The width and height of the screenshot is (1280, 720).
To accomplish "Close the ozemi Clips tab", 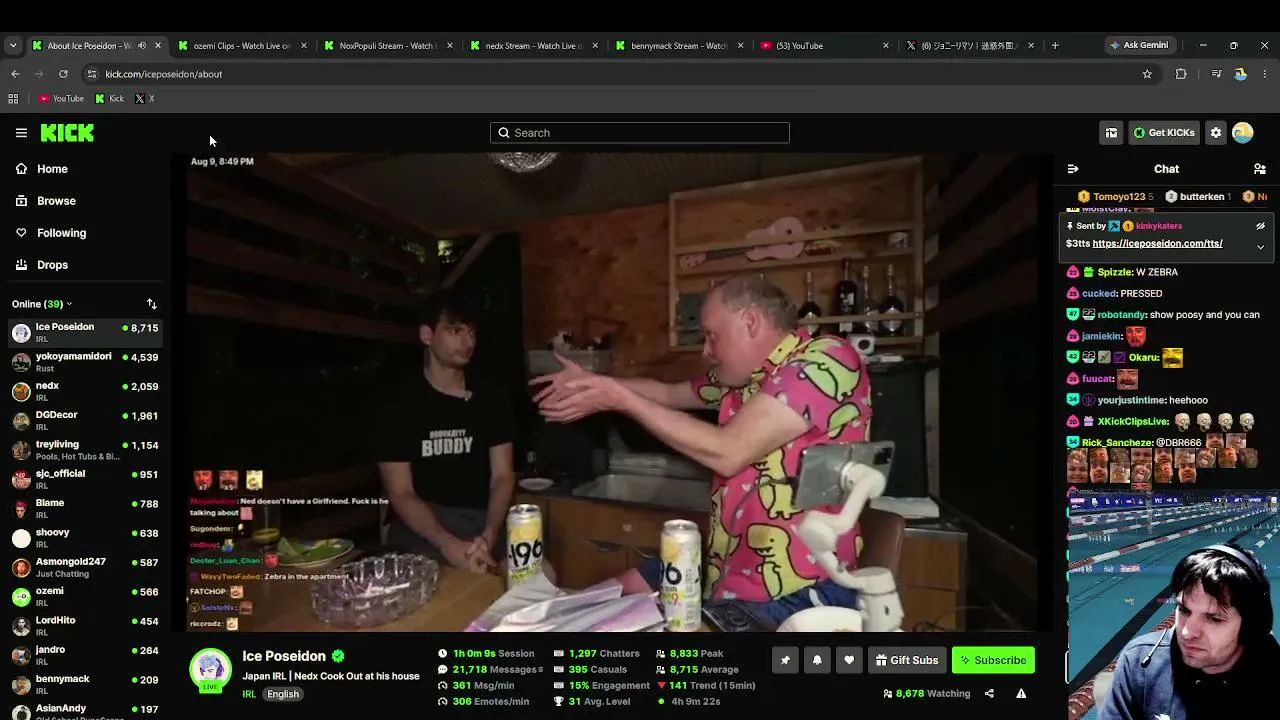I will (303, 45).
